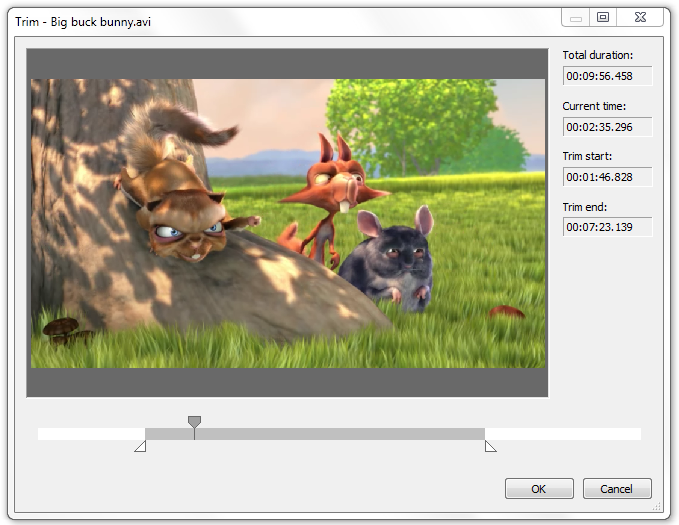Click the Total duration field 00:09:56.458

[607, 76]
